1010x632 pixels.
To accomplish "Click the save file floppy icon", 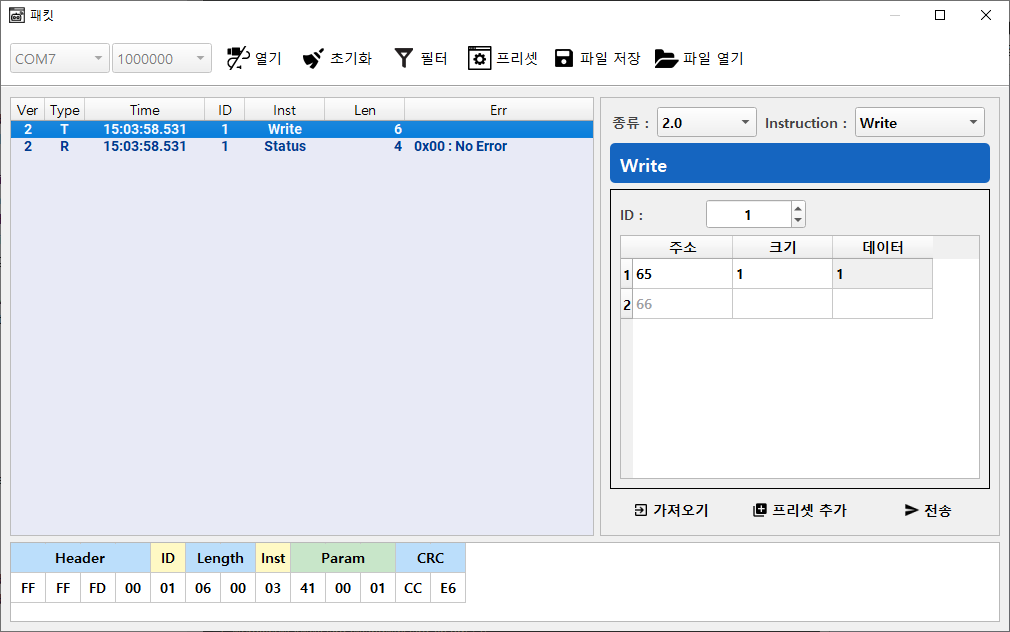I will [564, 58].
